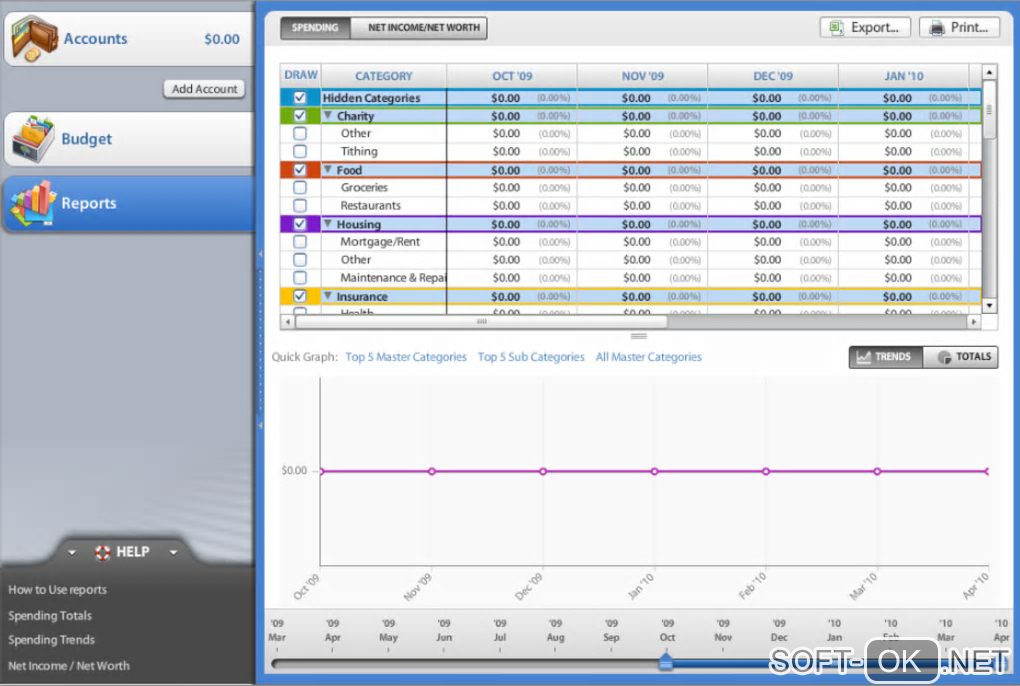Click the Dec '09 graph data point
Screen dimensions: 1020x686
click(543, 471)
